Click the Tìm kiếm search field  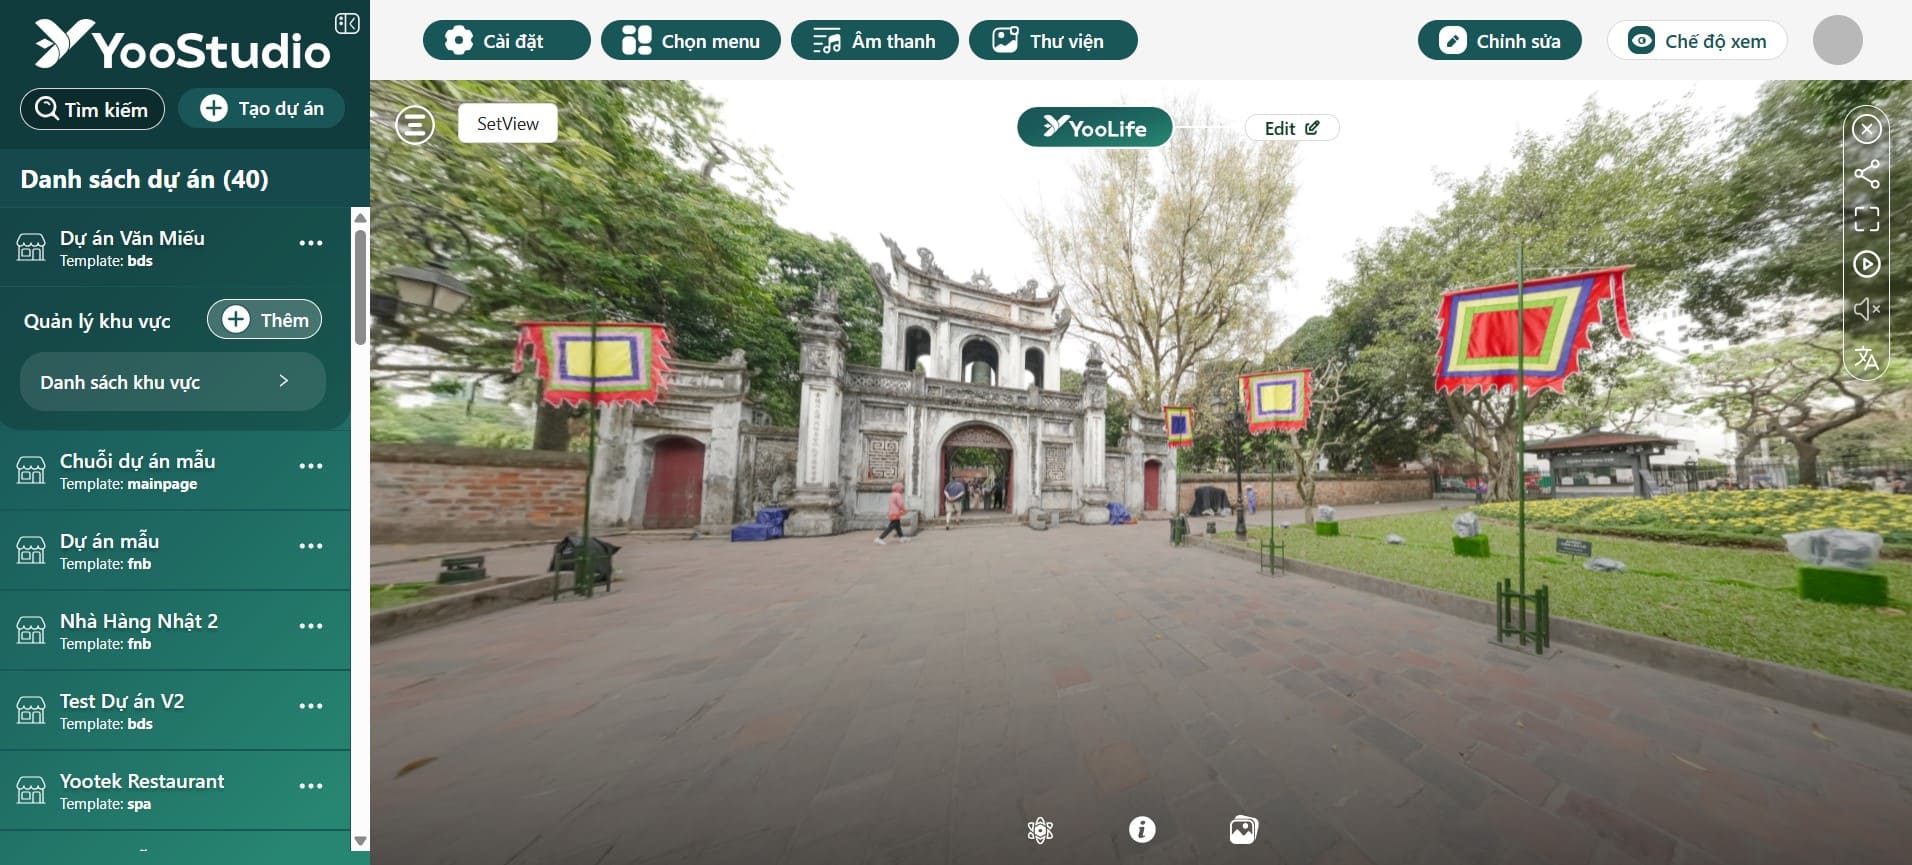point(92,109)
